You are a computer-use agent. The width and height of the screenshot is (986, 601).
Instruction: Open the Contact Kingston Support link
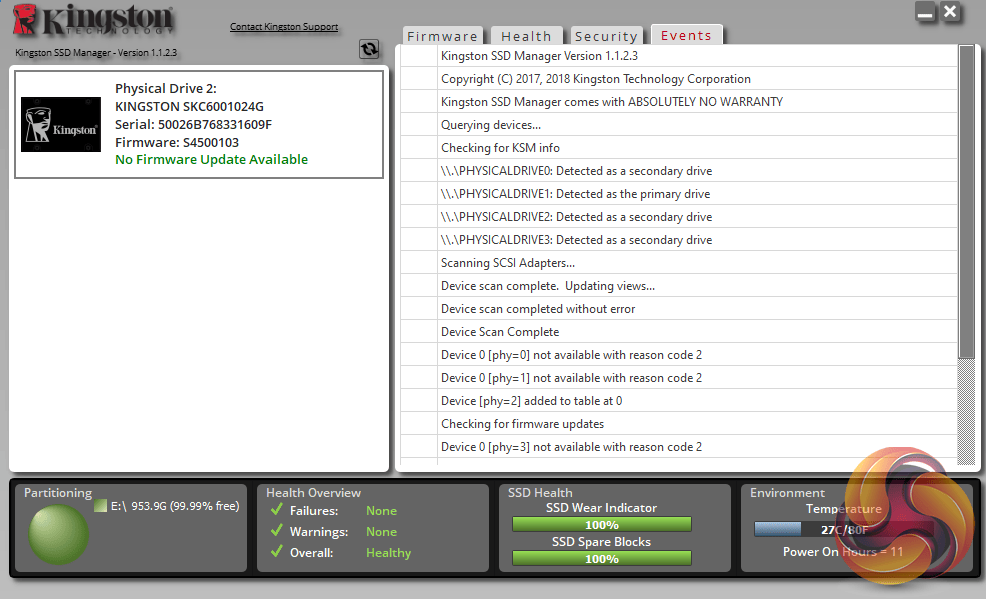point(284,26)
